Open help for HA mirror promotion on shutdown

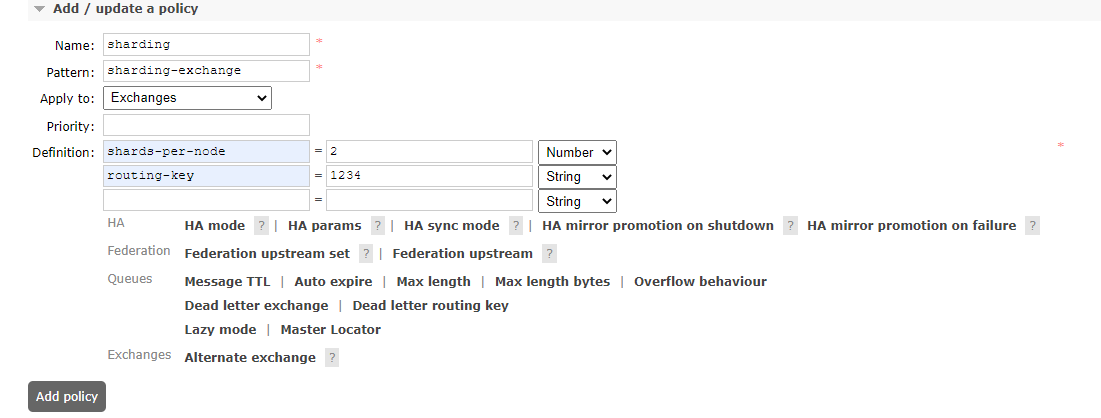coord(790,226)
